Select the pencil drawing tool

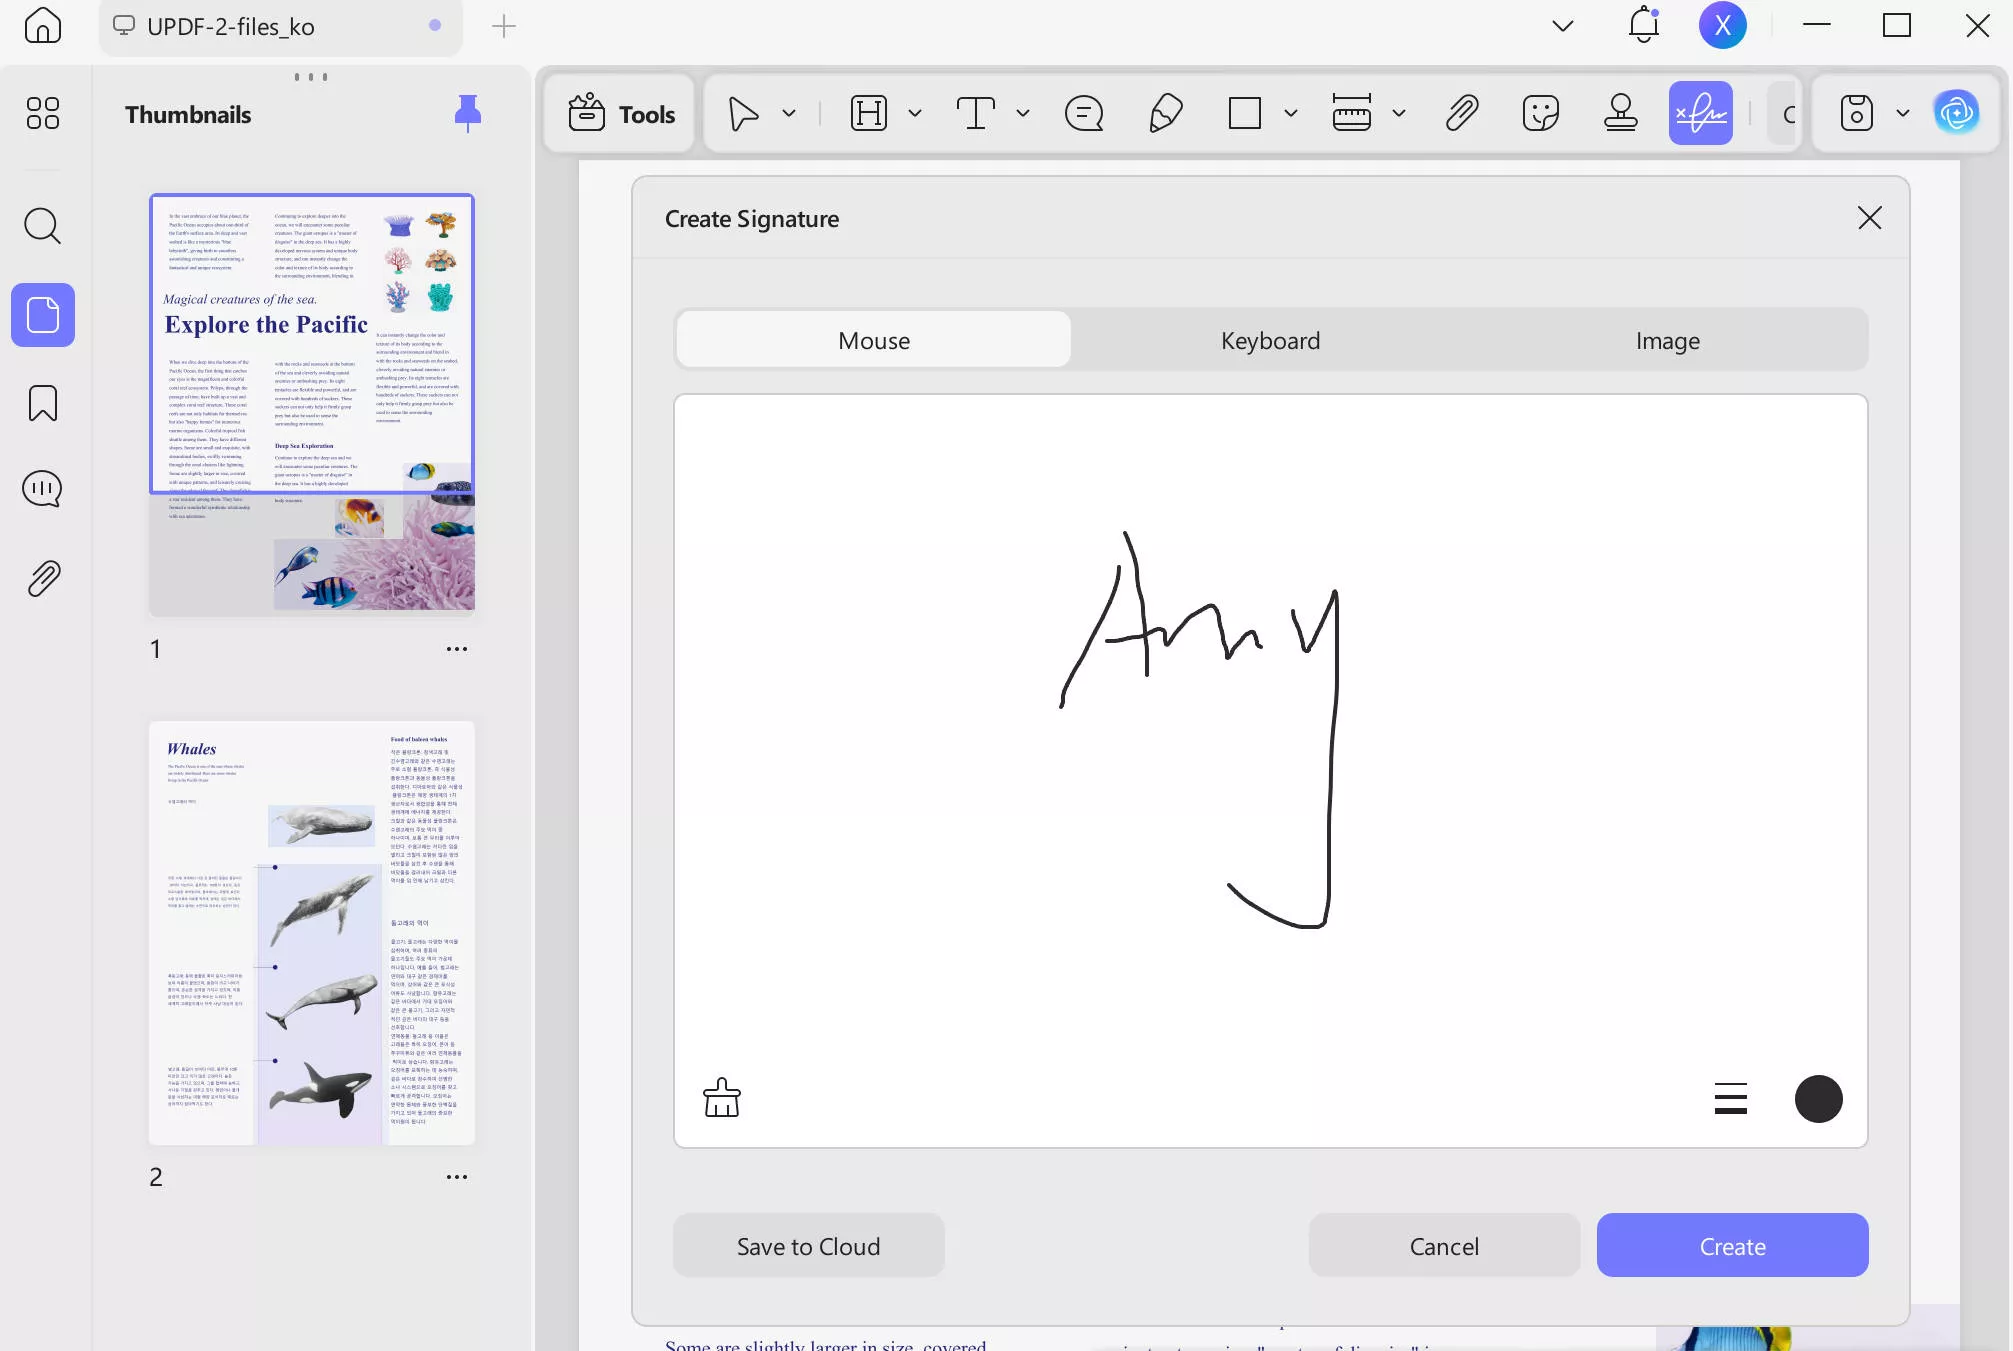(x=1165, y=113)
